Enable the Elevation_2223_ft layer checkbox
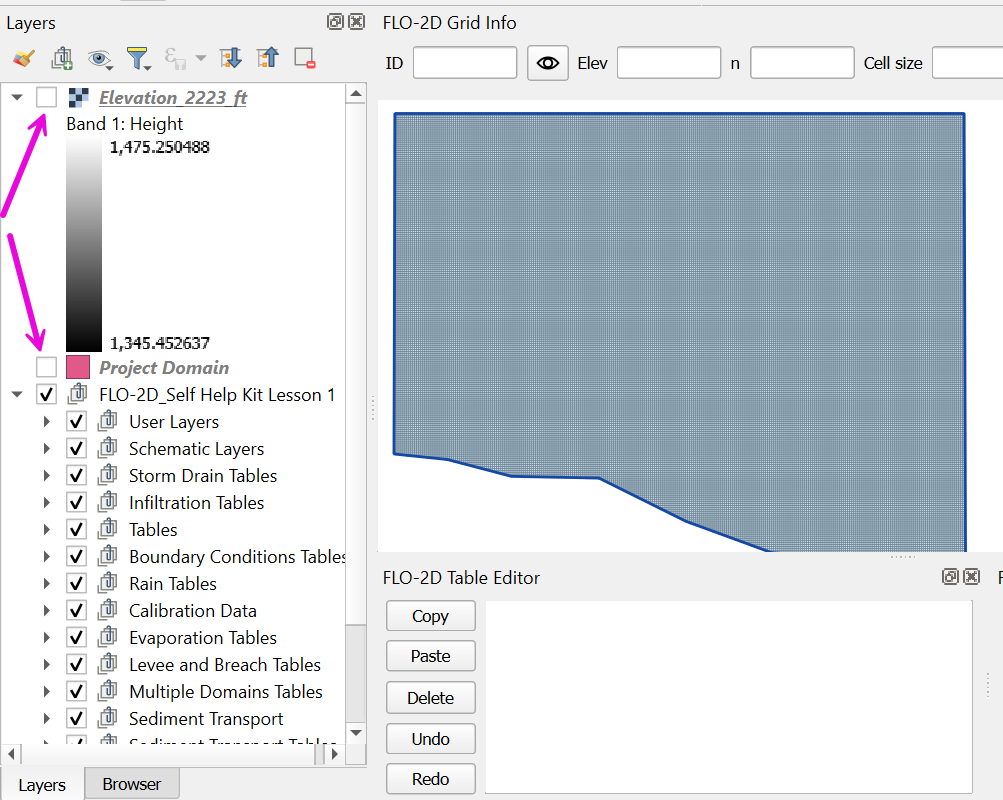Screen dimensions: 1003x800 coord(46,97)
